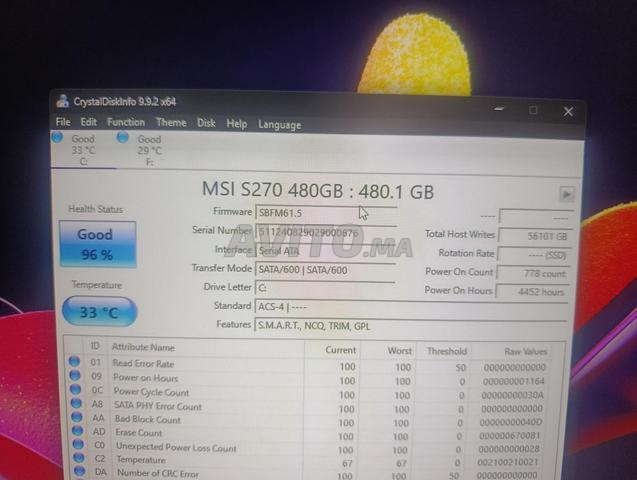The height and width of the screenshot is (480, 637).
Task: Click the Rotation Rate value (SSD)
Action: (x=535, y=255)
